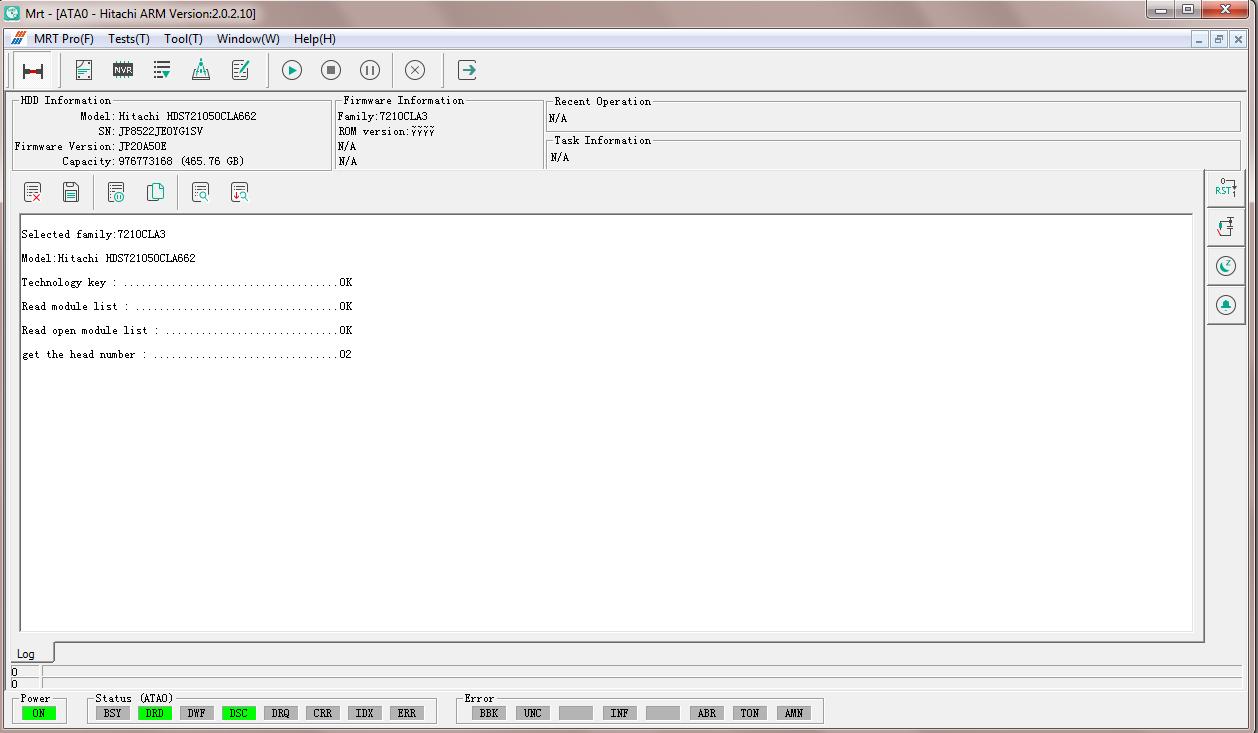Open the HDD disk utility icon
The image size is (1258, 733).
[84, 70]
